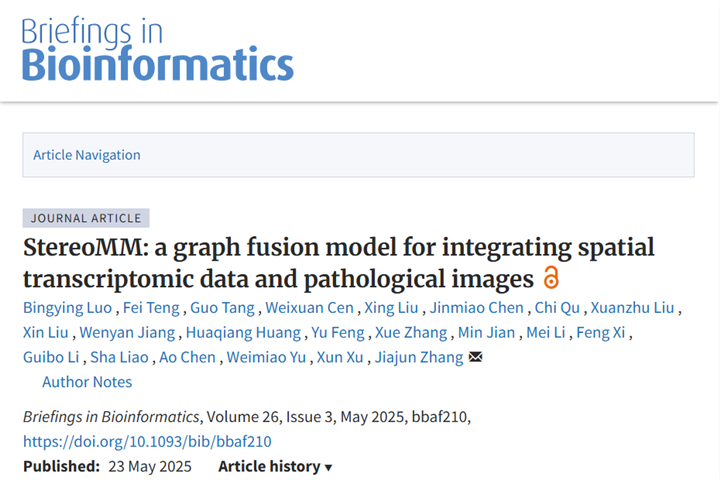Image resolution: width=720 pixels, height=480 pixels.
Task: Click author Xun Xu
Action: point(340,357)
